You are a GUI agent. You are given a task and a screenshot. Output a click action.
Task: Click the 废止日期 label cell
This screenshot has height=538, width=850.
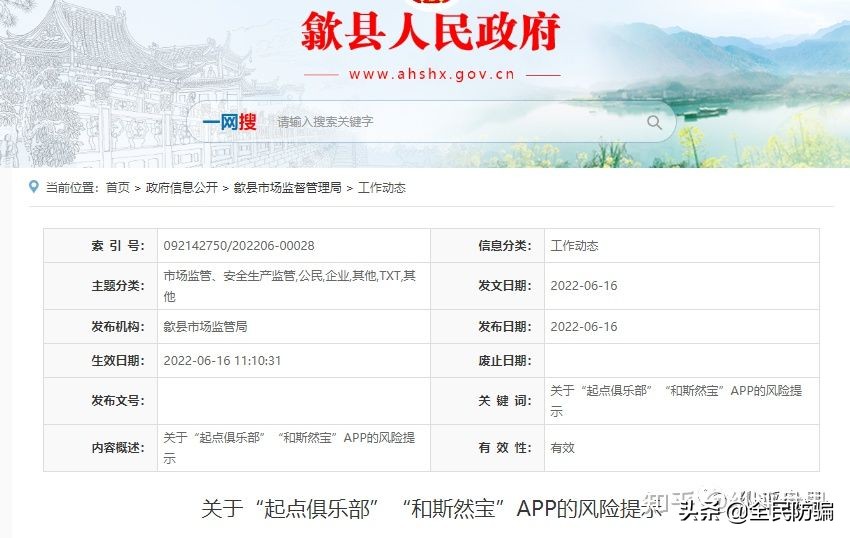click(487, 361)
